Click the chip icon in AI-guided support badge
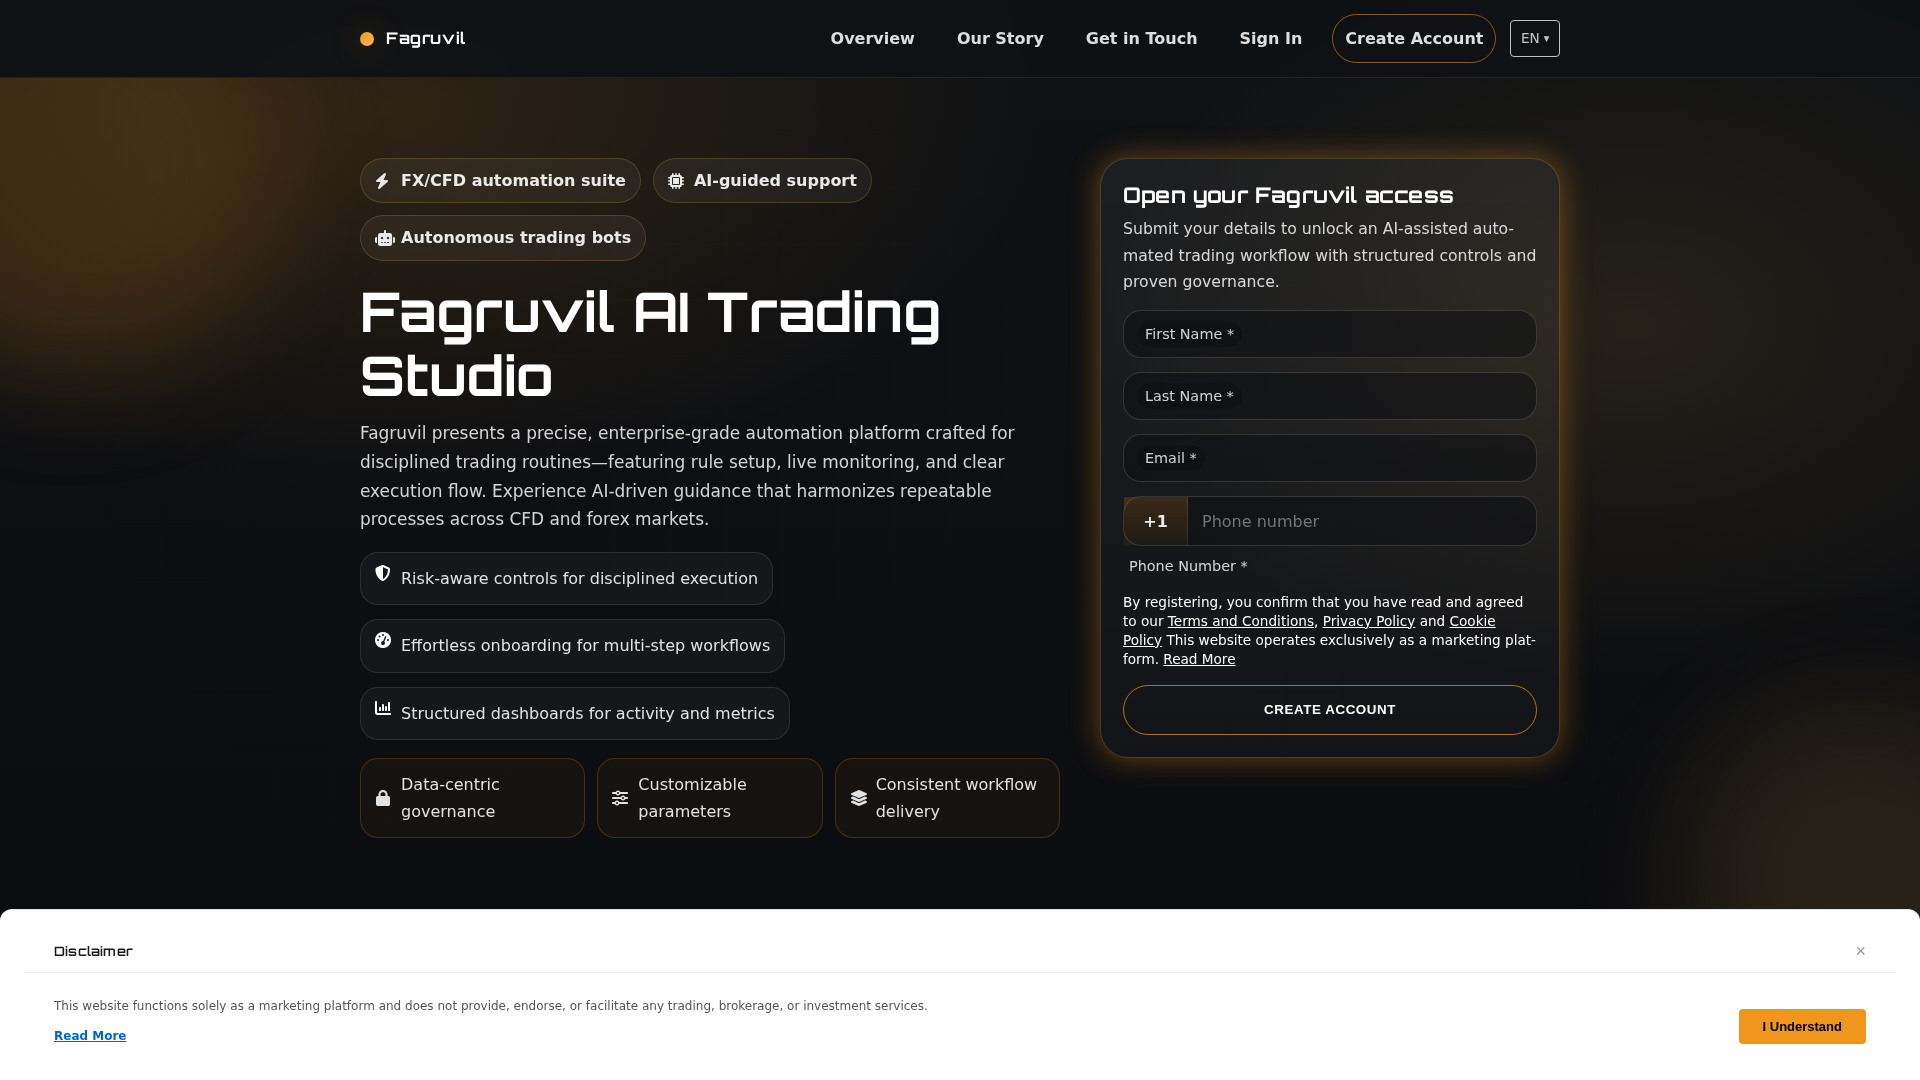Screen dimensions: 1920x1080 [676, 181]
